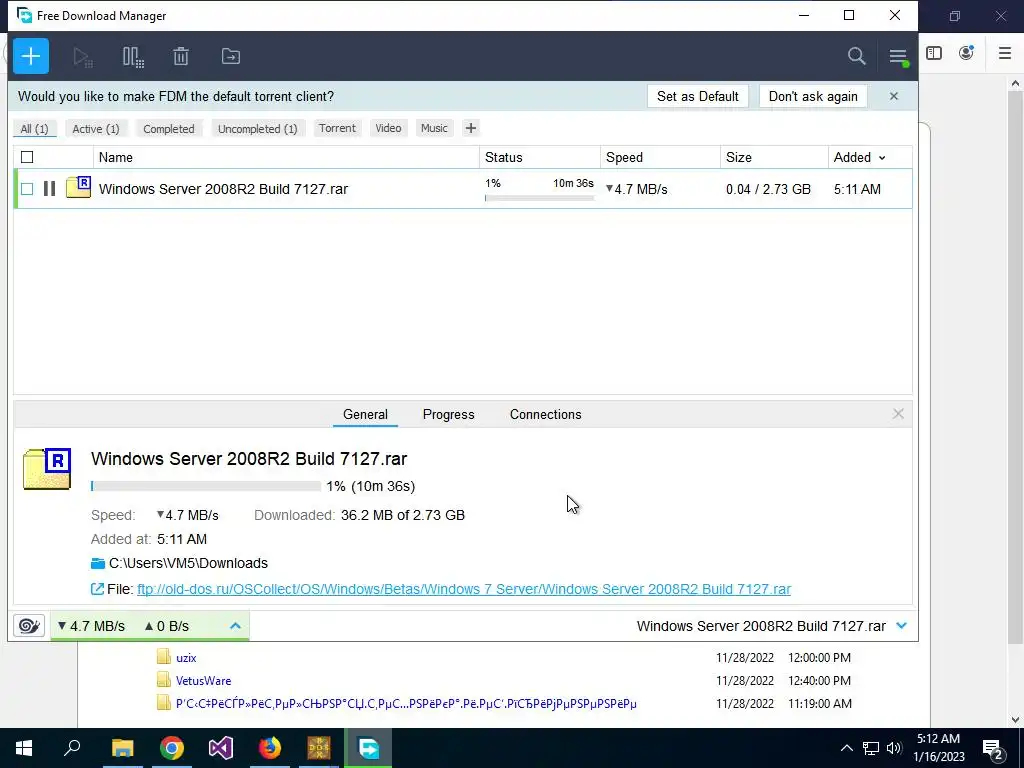Click the network tray icon
Image resolution: width=1024 pixels, height=768 pixels.
tap(871, 748)
